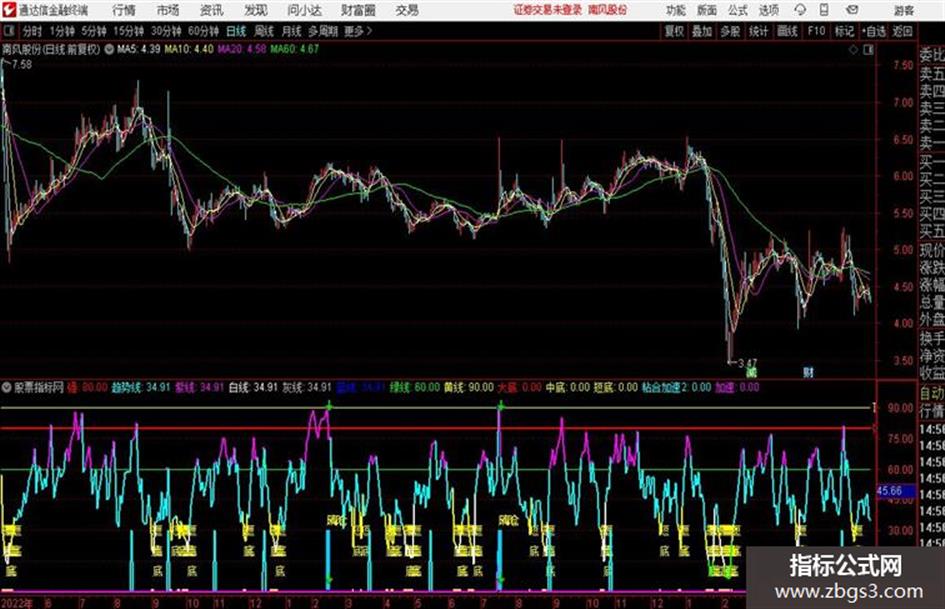Image resolution: width=945 pixels, height=609 pixels.
Task: Click the 叠加 overlay button
Action: (702, 31)
